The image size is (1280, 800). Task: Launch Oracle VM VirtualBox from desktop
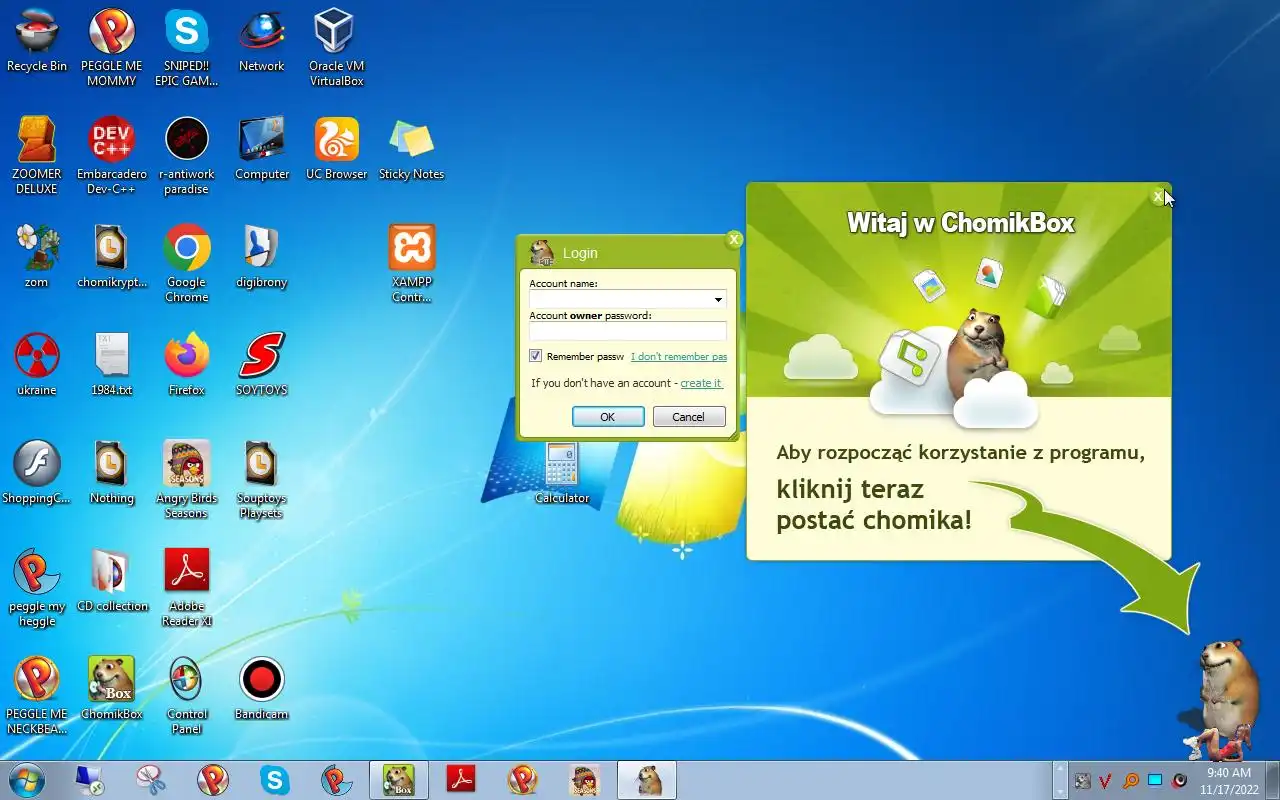336,48
